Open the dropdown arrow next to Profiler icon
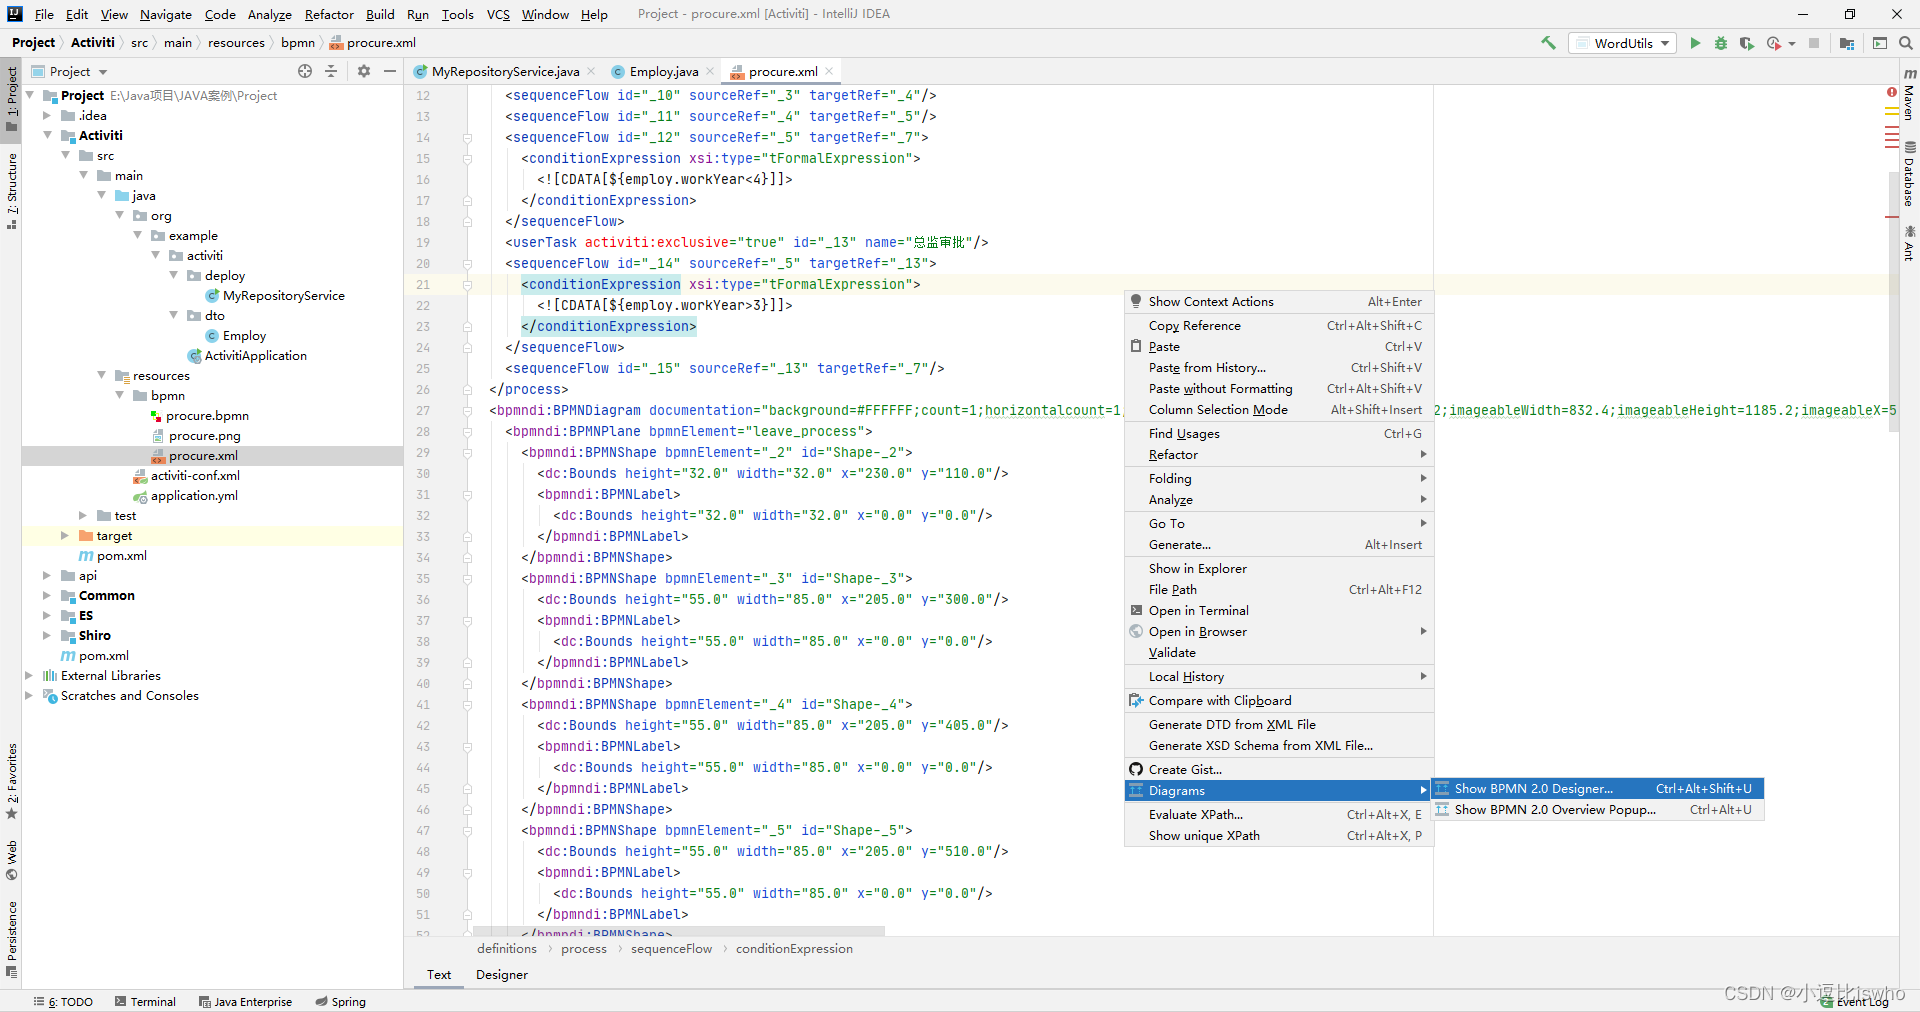Viewport: 1920px width, 1012px height. 1792,43
